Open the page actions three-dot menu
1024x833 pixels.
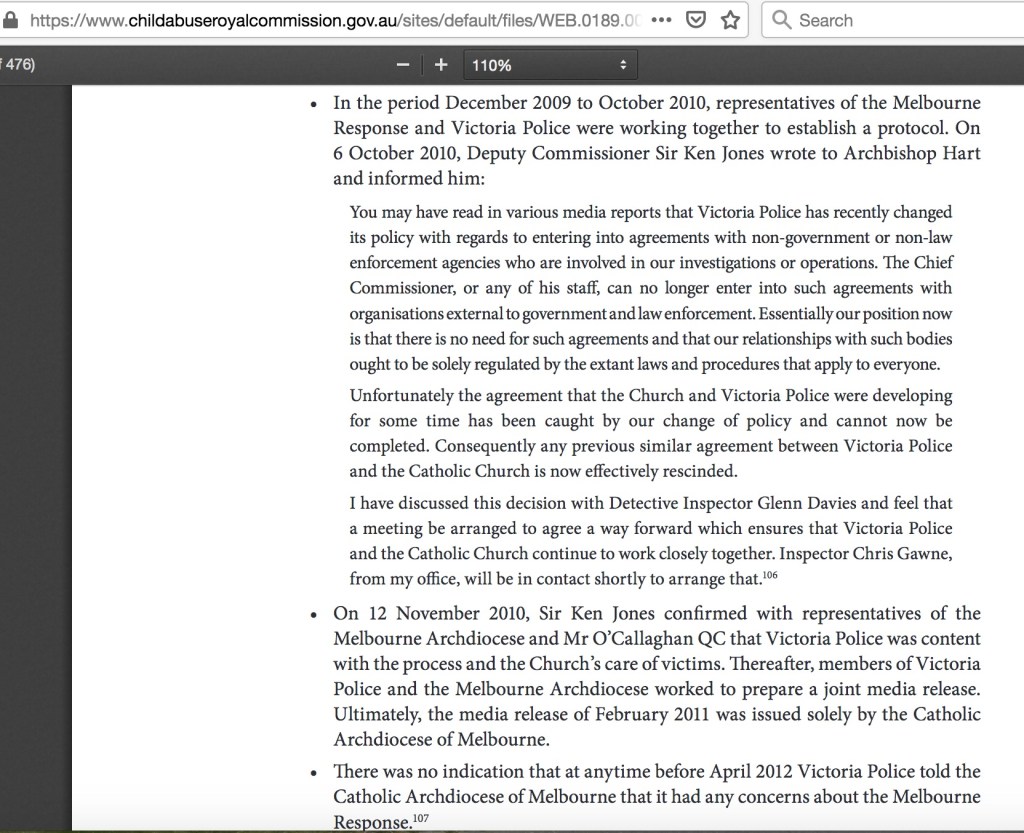(661, 20)
